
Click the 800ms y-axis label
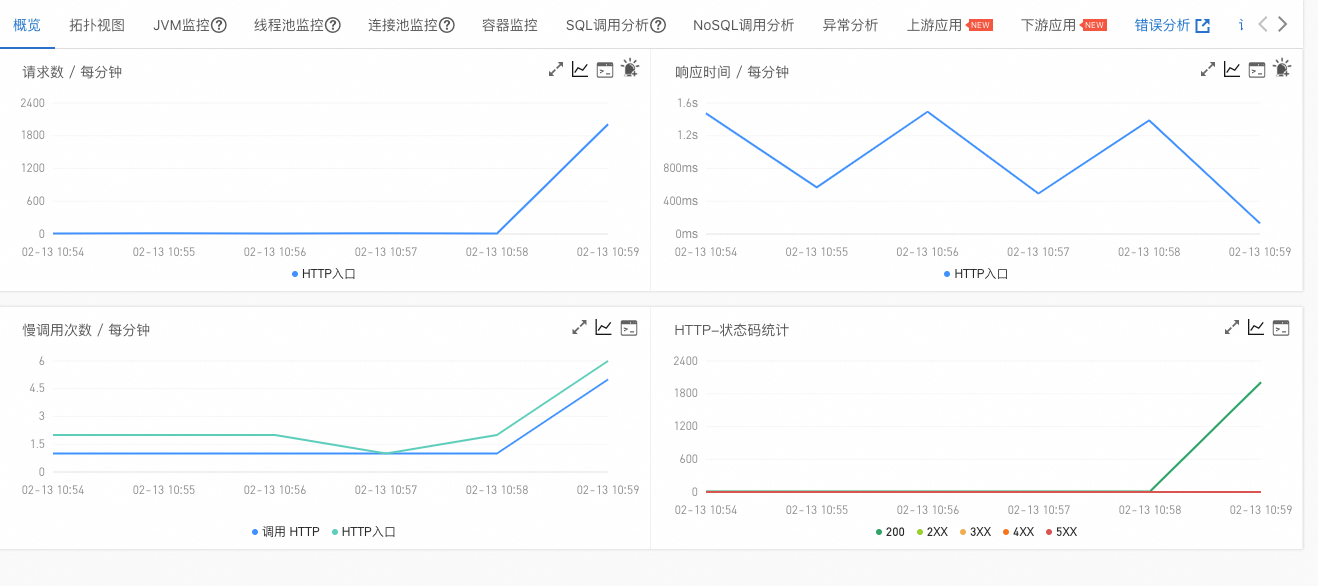(x=681, y=168)
